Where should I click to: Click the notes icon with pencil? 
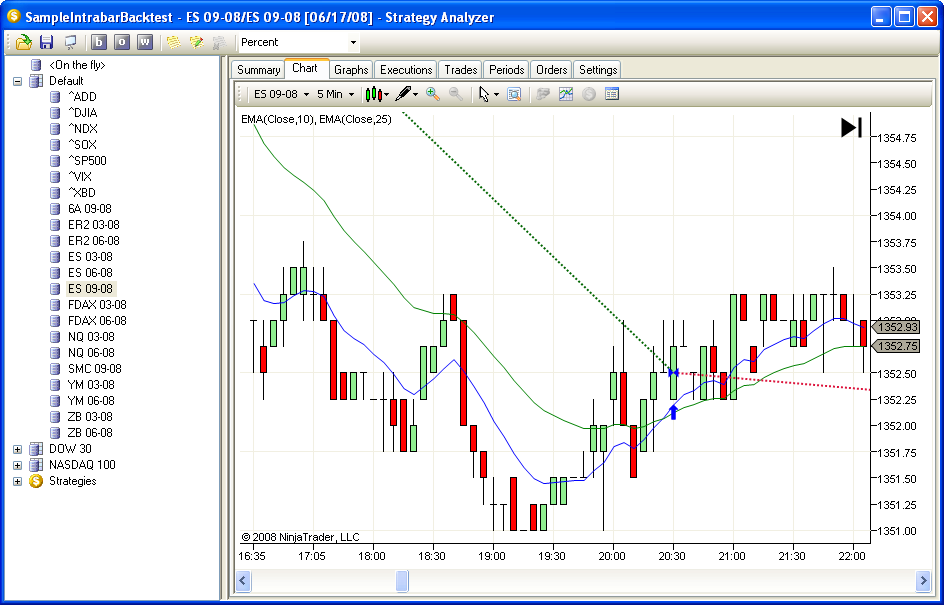(x=197, y=42)
